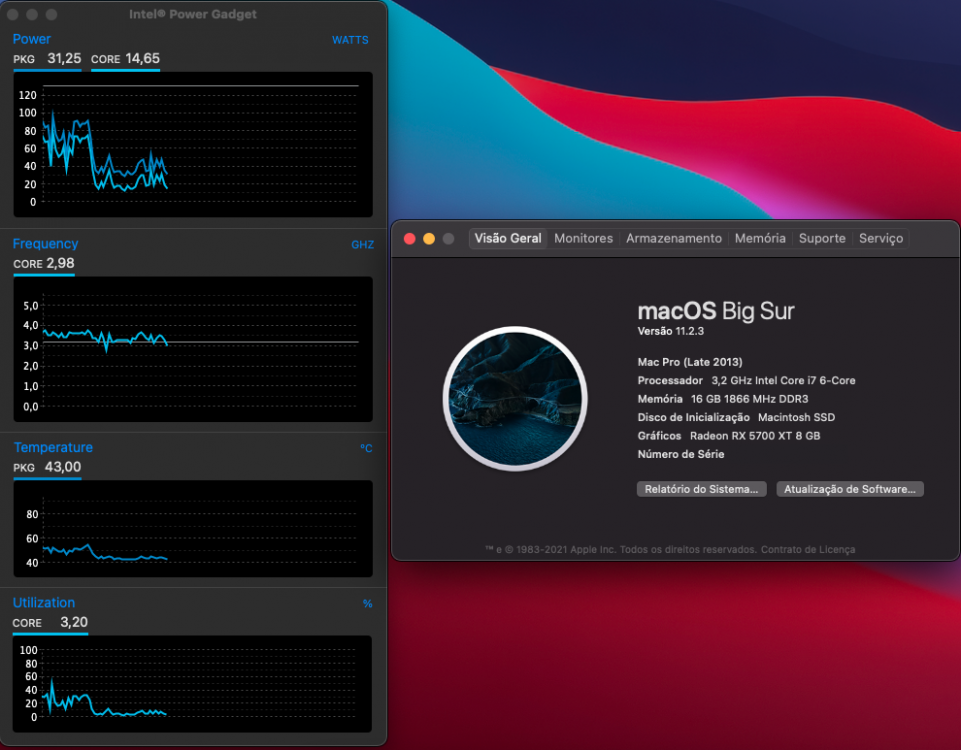Image resolution: width=961 pixels, height=750 pixels.
Task: Open the Suporte tab
Action: point(822,238)
